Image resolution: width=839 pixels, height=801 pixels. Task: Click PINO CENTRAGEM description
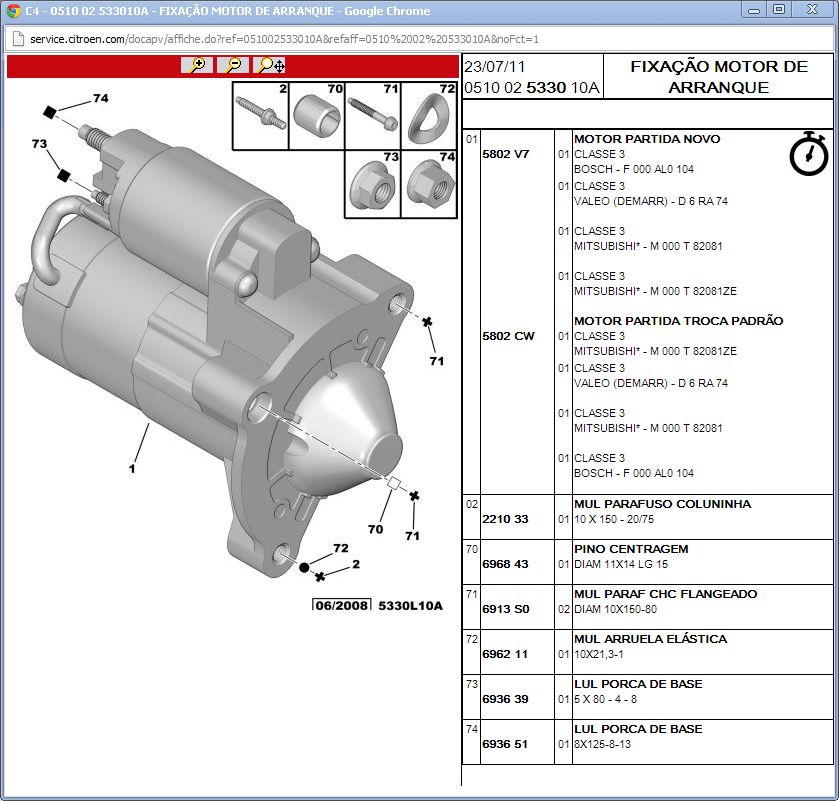[631, 549]
